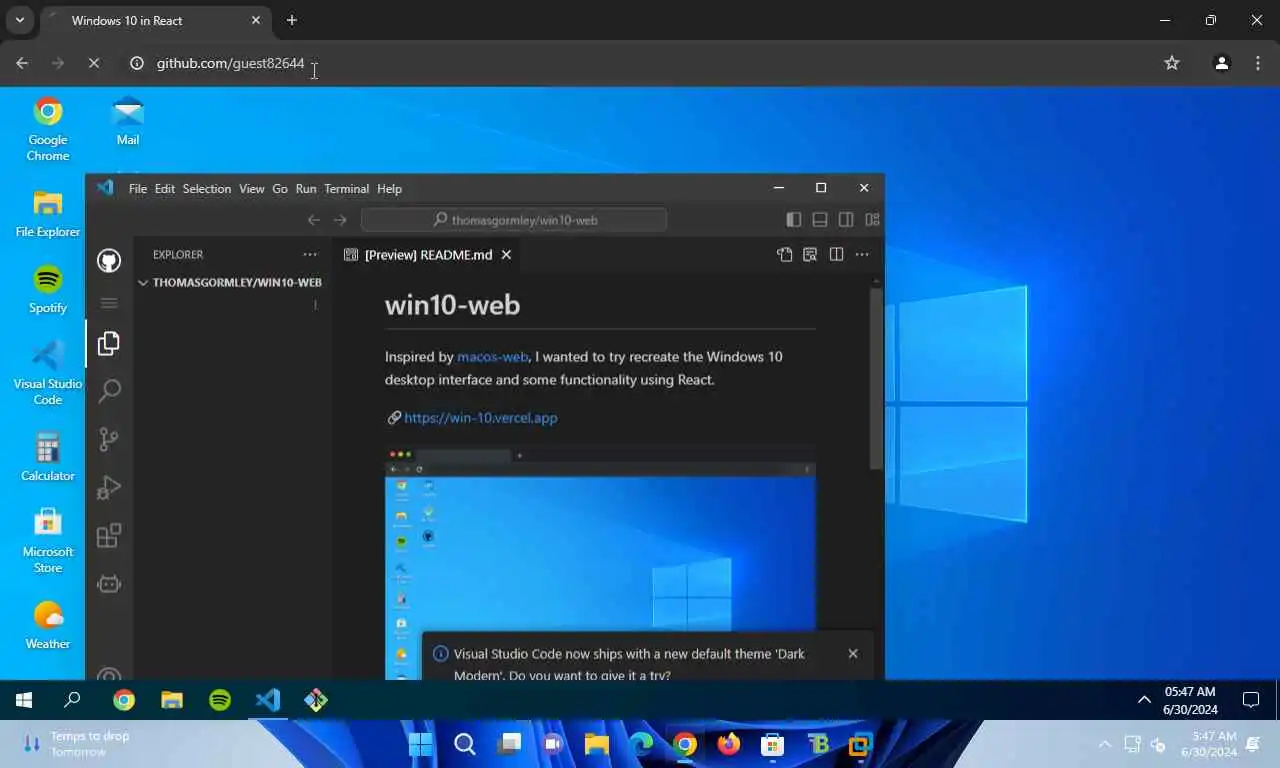Click the README preview vertical scrollbar
1280x768 pixels.
[876, 380]
